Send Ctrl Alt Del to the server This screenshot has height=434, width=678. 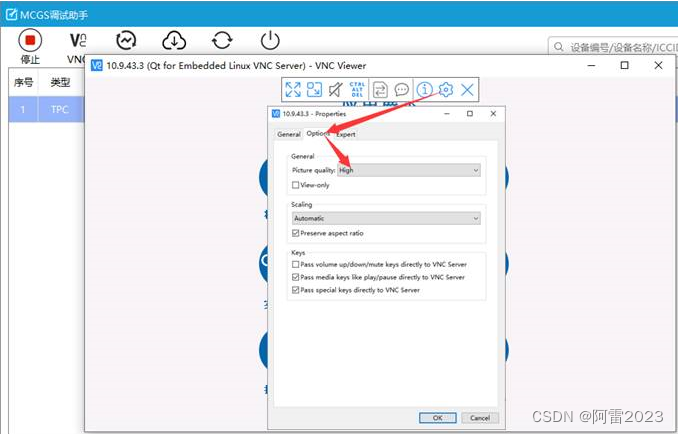pyautogui.click(x=357, y=89)
